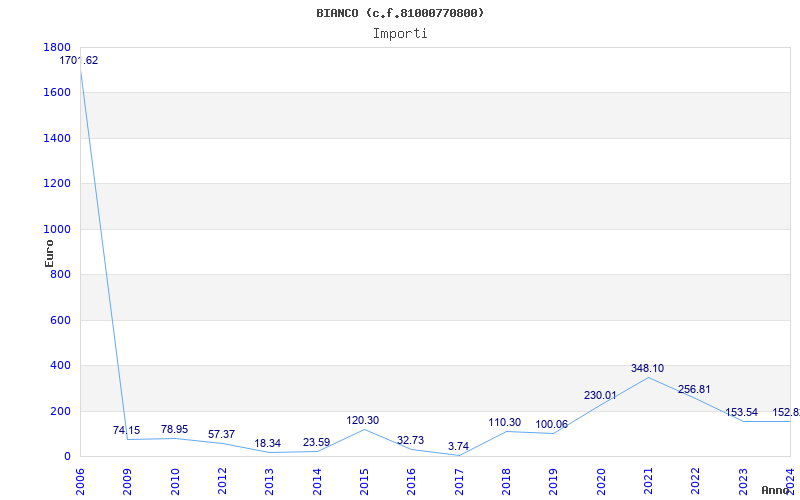The height and width of the screenshot is (500, 800).
Task: Select the 32.73 data label
Action: (411, 440)
